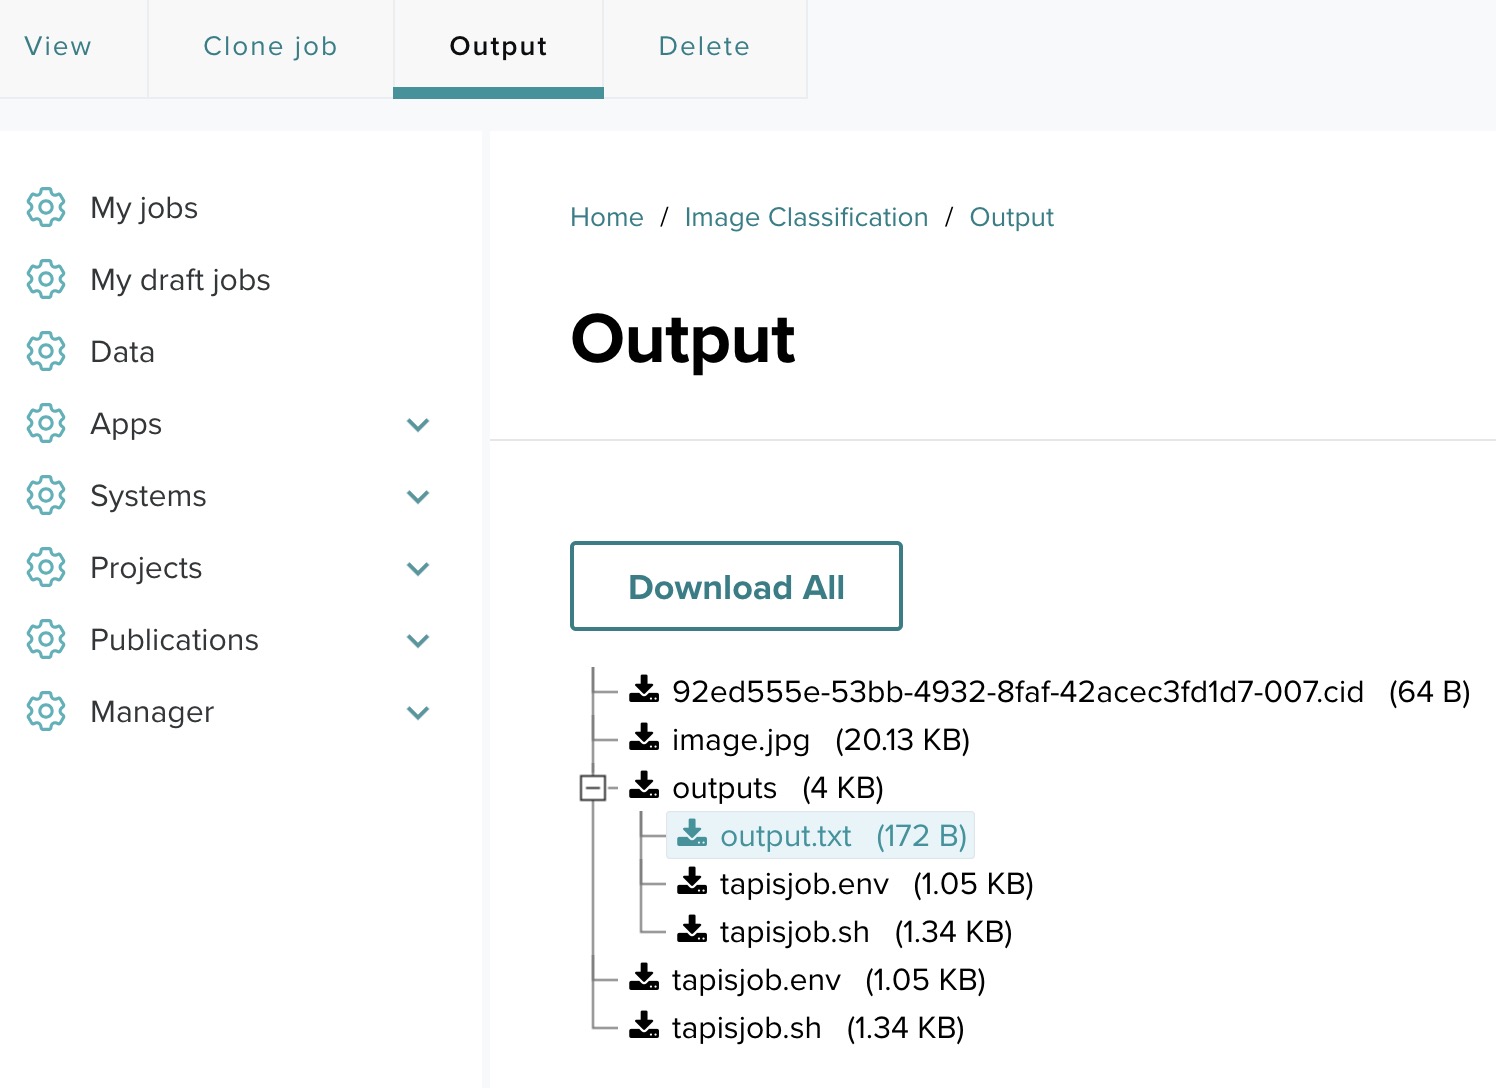Select the Delete tab
The image size is (1496, 1088).
point(704,46)
